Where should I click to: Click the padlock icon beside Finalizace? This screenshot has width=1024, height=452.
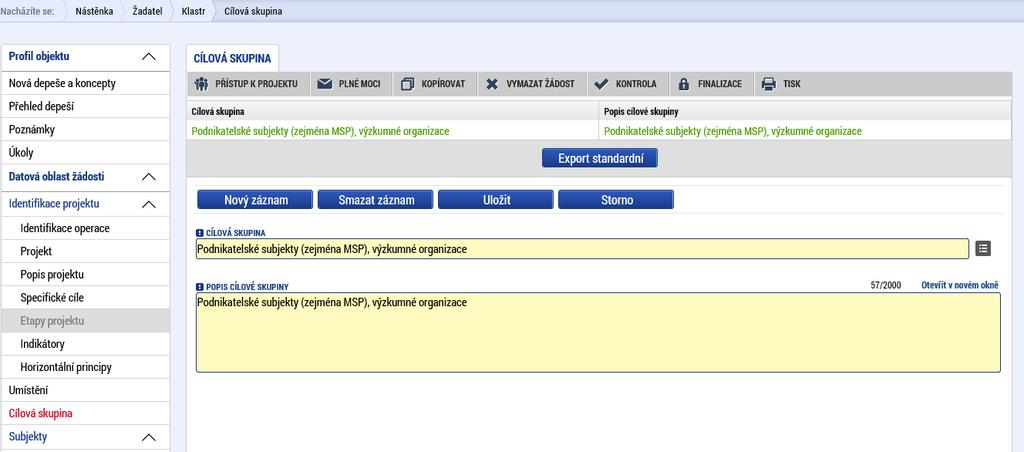684,84
